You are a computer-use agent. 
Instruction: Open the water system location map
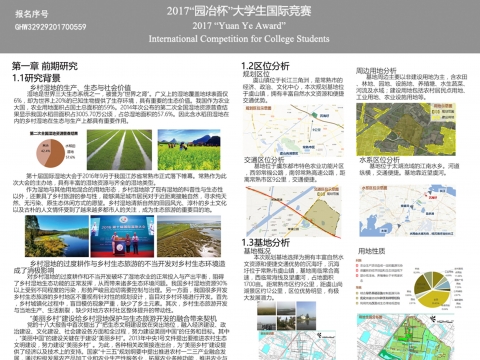407,211
